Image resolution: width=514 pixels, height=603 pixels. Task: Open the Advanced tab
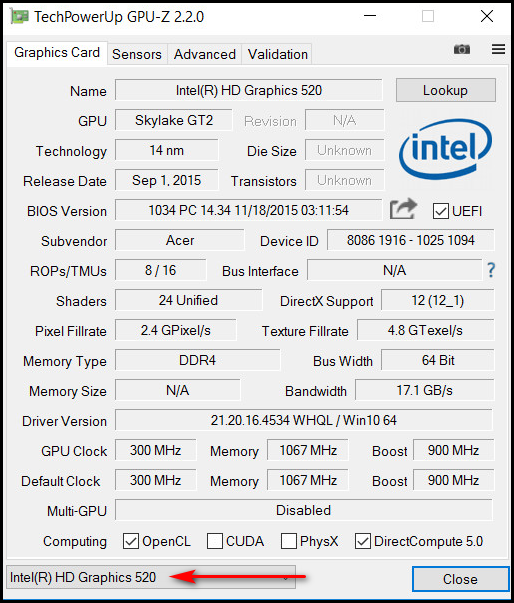coord(205,54)
